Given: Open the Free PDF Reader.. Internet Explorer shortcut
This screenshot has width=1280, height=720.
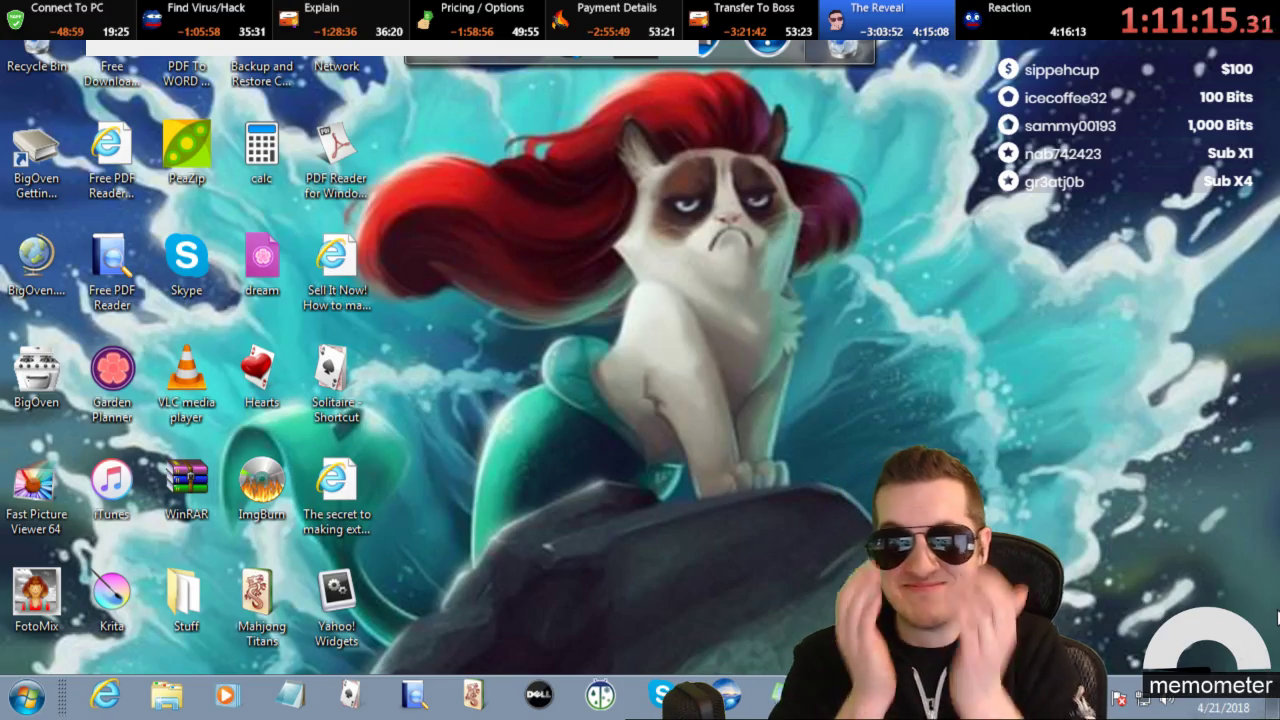Looking at the screenshot, I should 112,160.
